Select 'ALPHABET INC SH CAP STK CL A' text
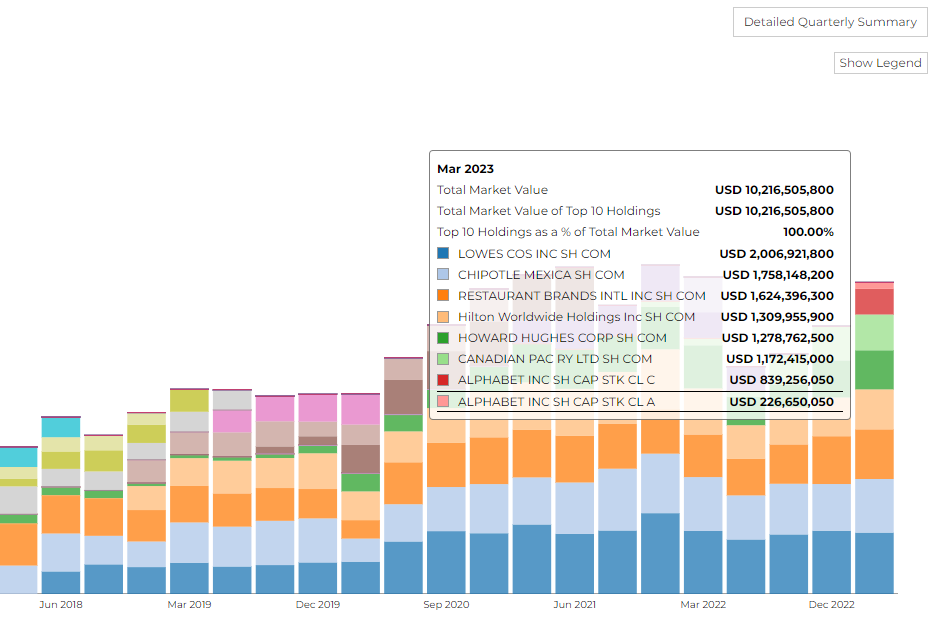Screen dimensions: 934x620 click(556, 401)
